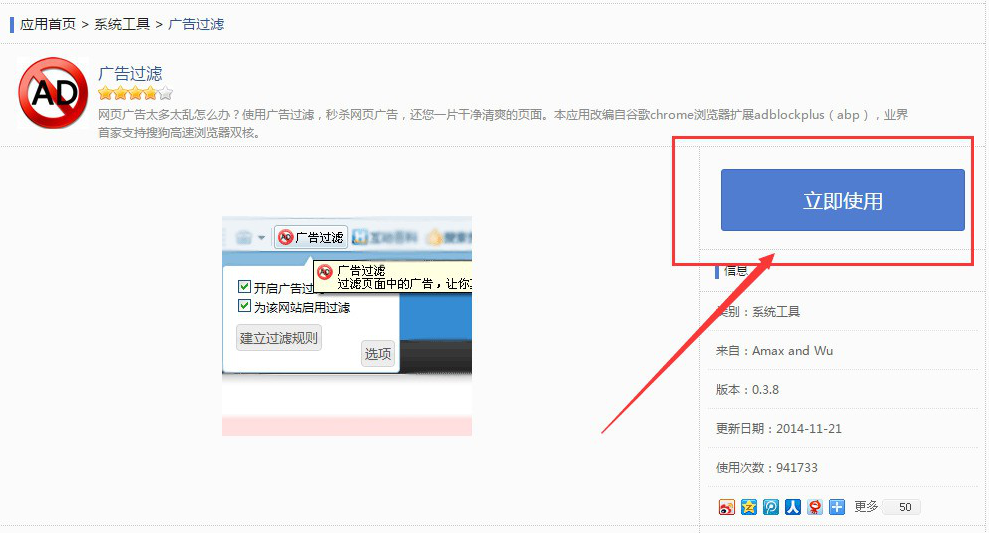
Task: Share via the red mascot icon
Action: 815,507
